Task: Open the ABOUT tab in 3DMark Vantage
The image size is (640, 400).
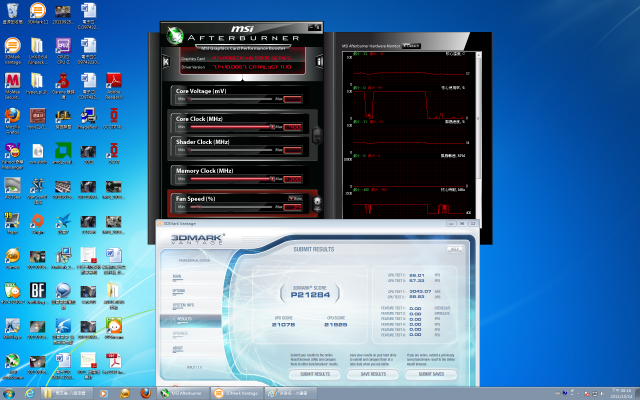Action: tap(178, 349)
